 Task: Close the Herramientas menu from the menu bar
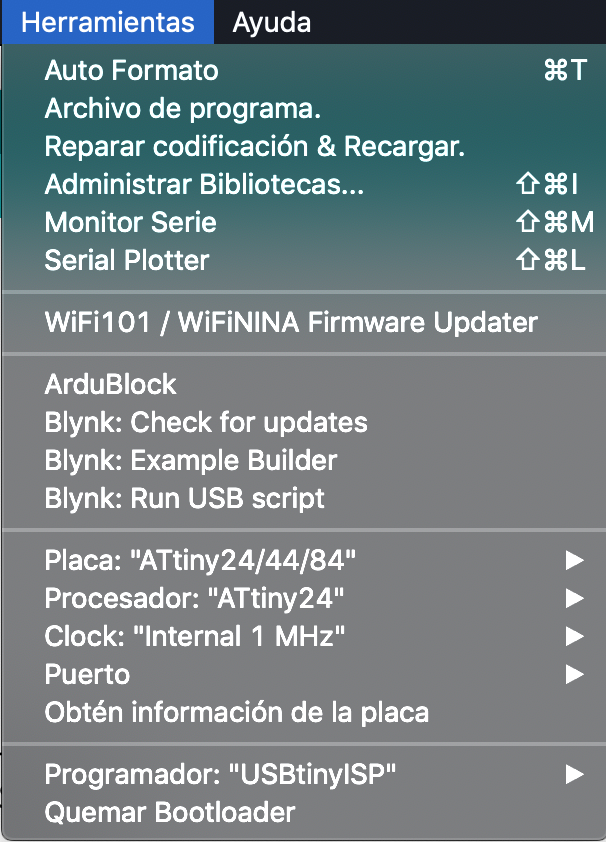pyautogui.click(x=108, y=23)
